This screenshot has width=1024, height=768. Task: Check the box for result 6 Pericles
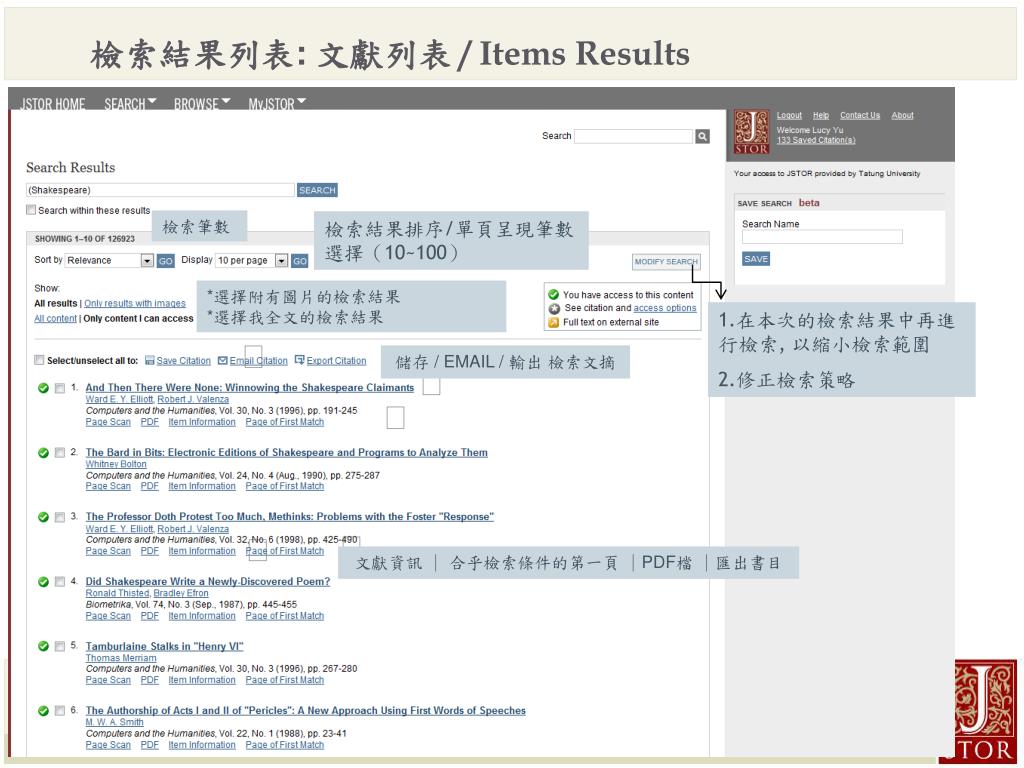tap(60, 711)
